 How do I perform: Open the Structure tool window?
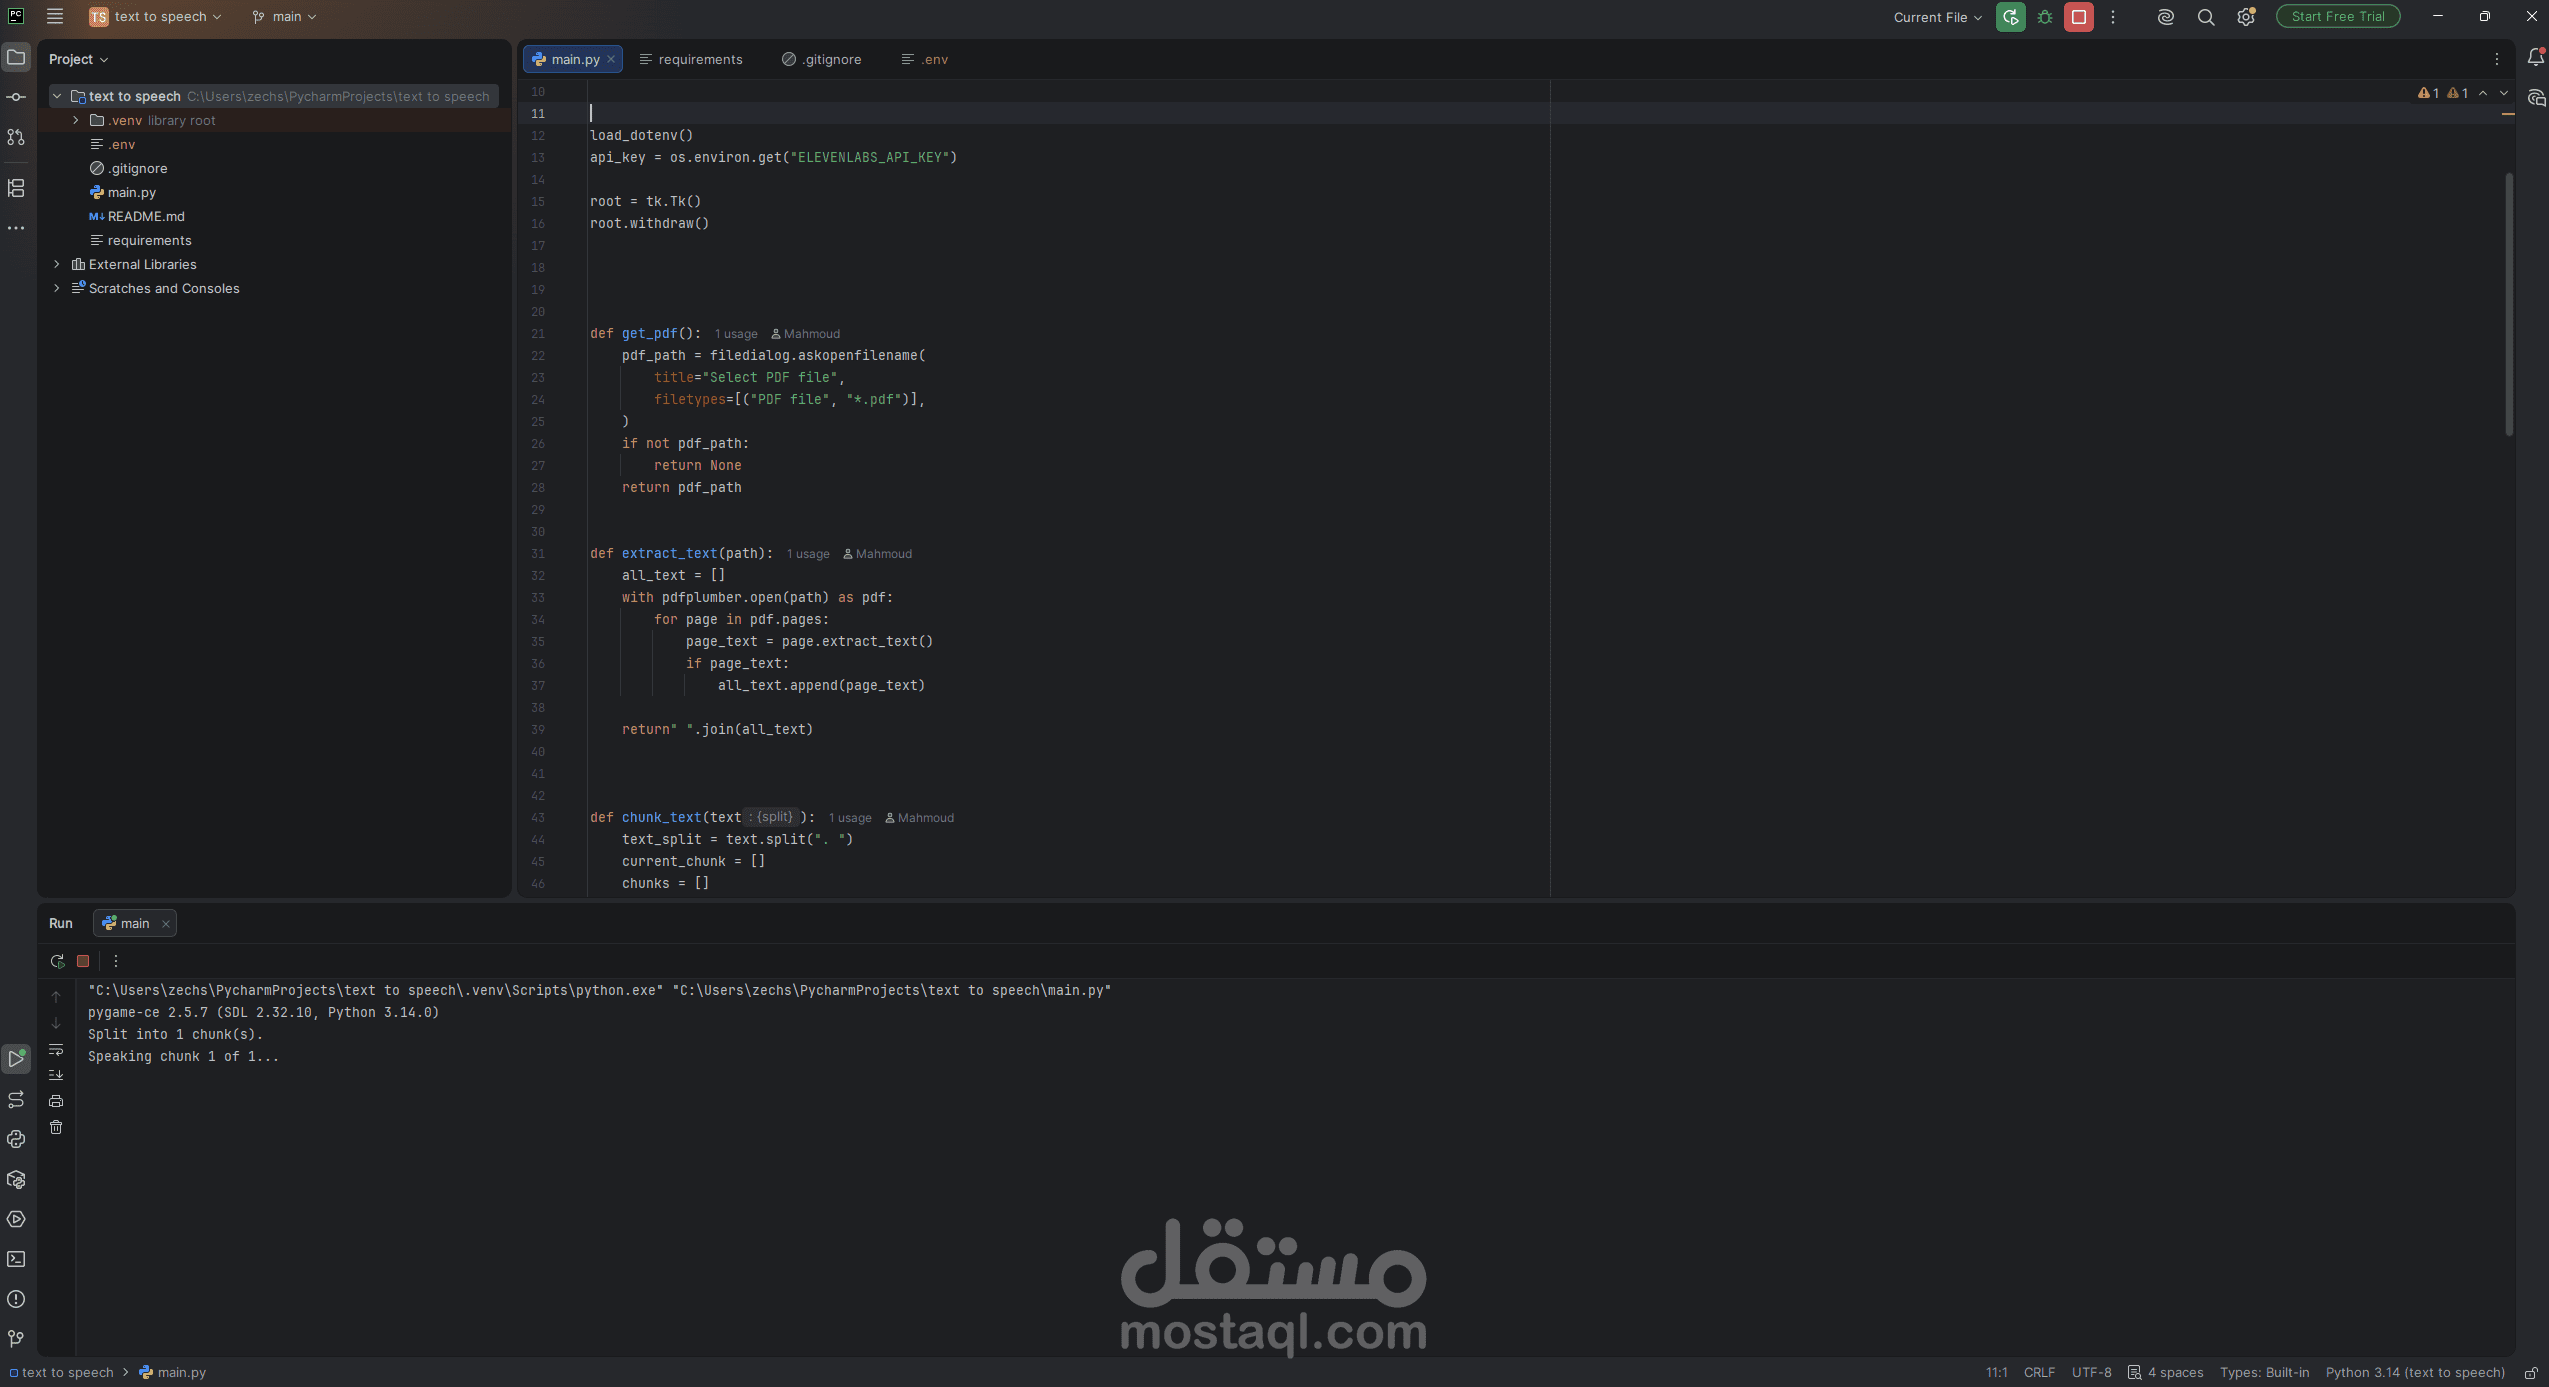[x=16, y=188]
